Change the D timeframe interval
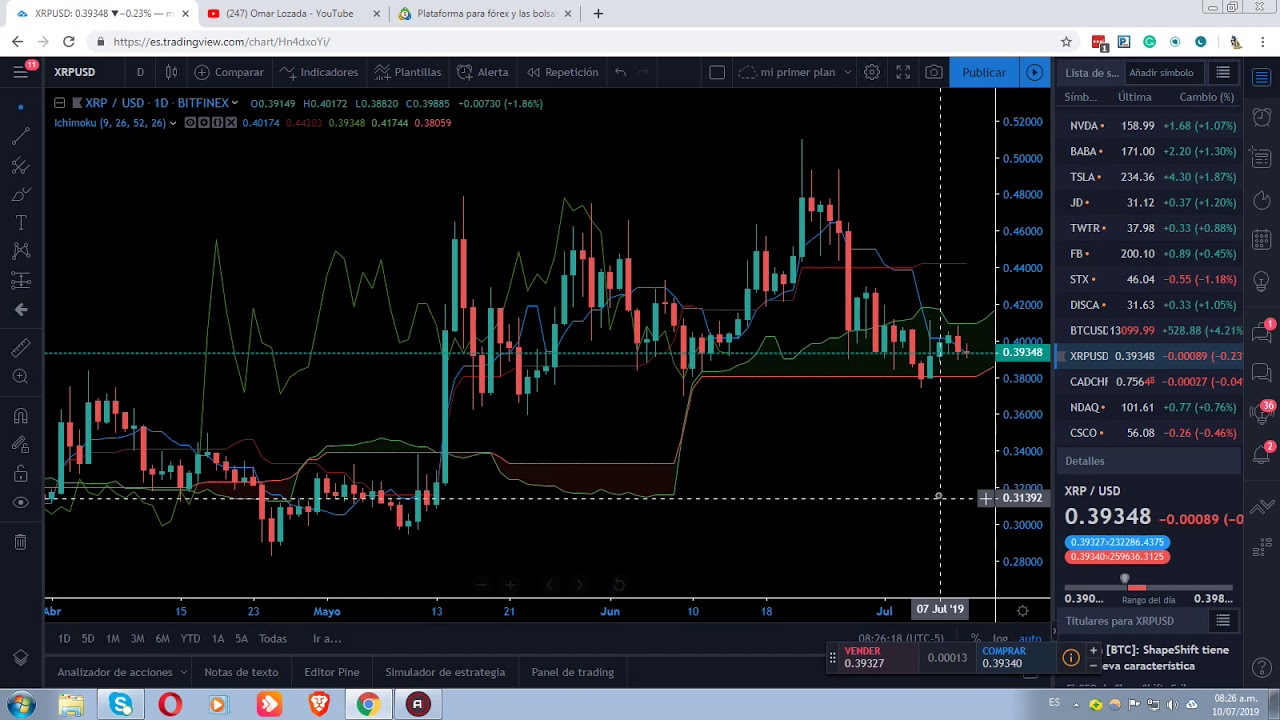Screen dimensions: 1280x720 click(140, 72)
